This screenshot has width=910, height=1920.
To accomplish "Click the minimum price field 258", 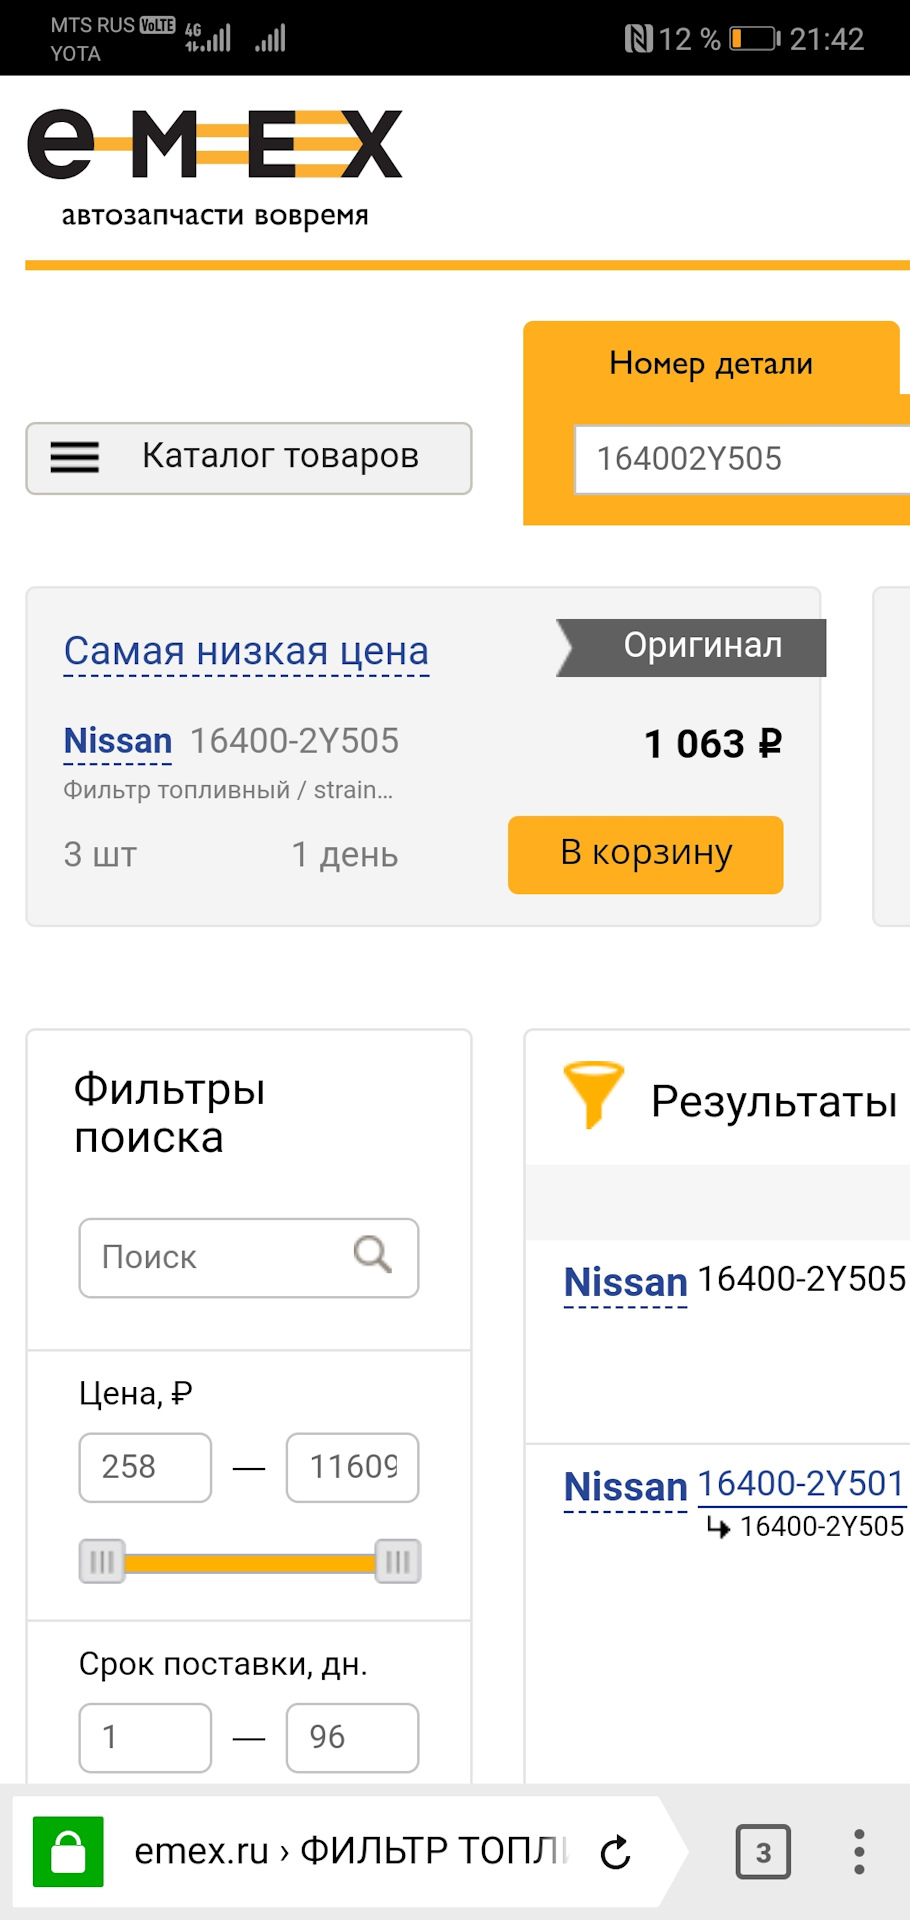I will coord(145,1467).
